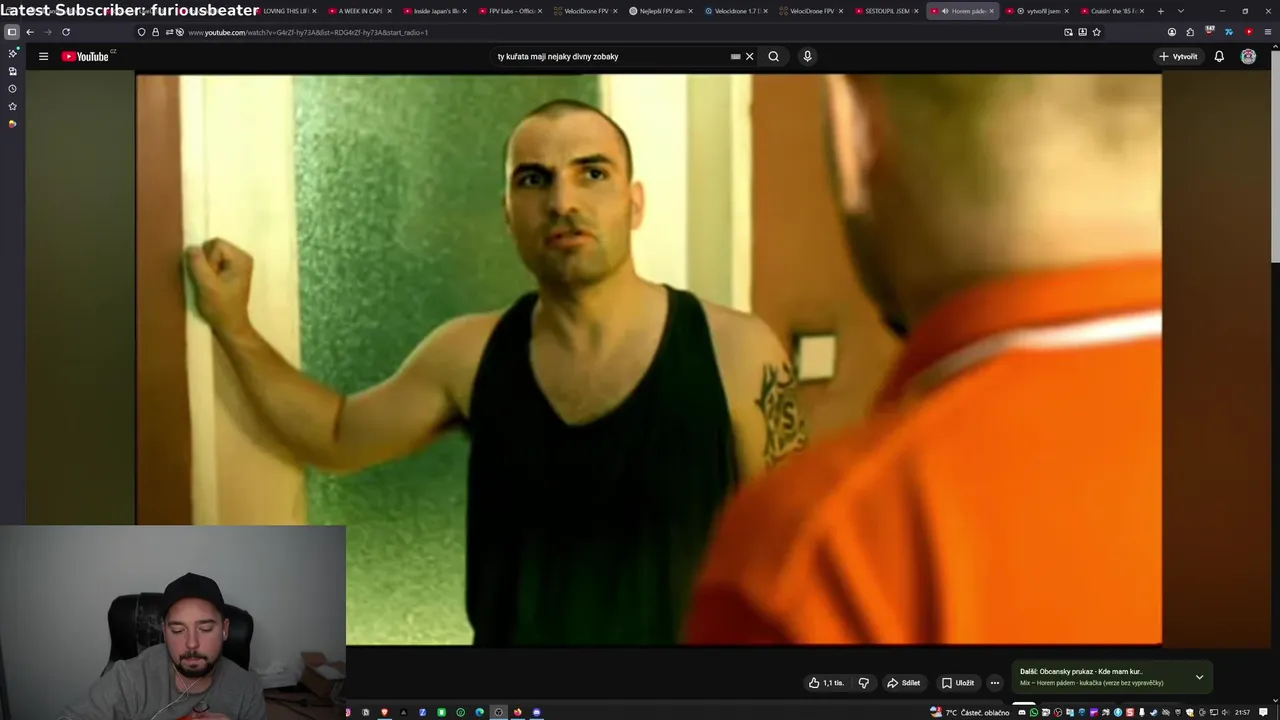Open the sidebar bookmarks star icon
Screen dimensions: 1280x720
tap(12, 106)
